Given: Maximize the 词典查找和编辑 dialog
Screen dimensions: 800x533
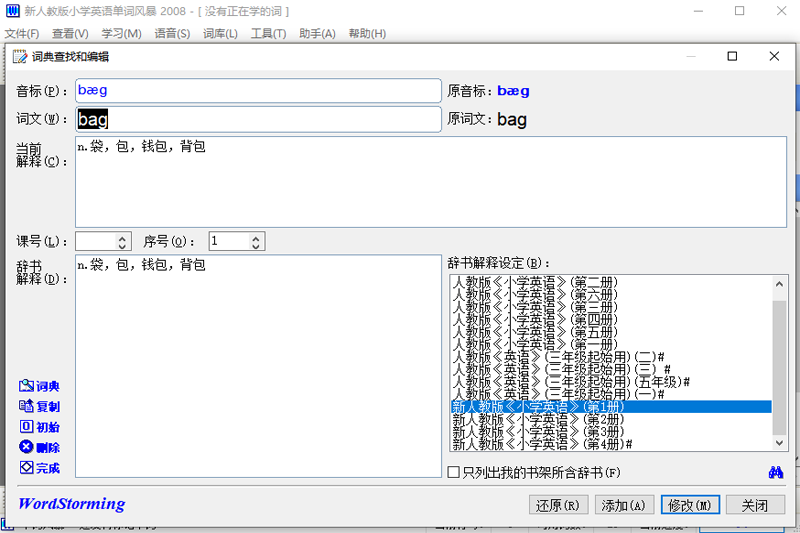Looking at the screenshot, I should coord(732,56).
